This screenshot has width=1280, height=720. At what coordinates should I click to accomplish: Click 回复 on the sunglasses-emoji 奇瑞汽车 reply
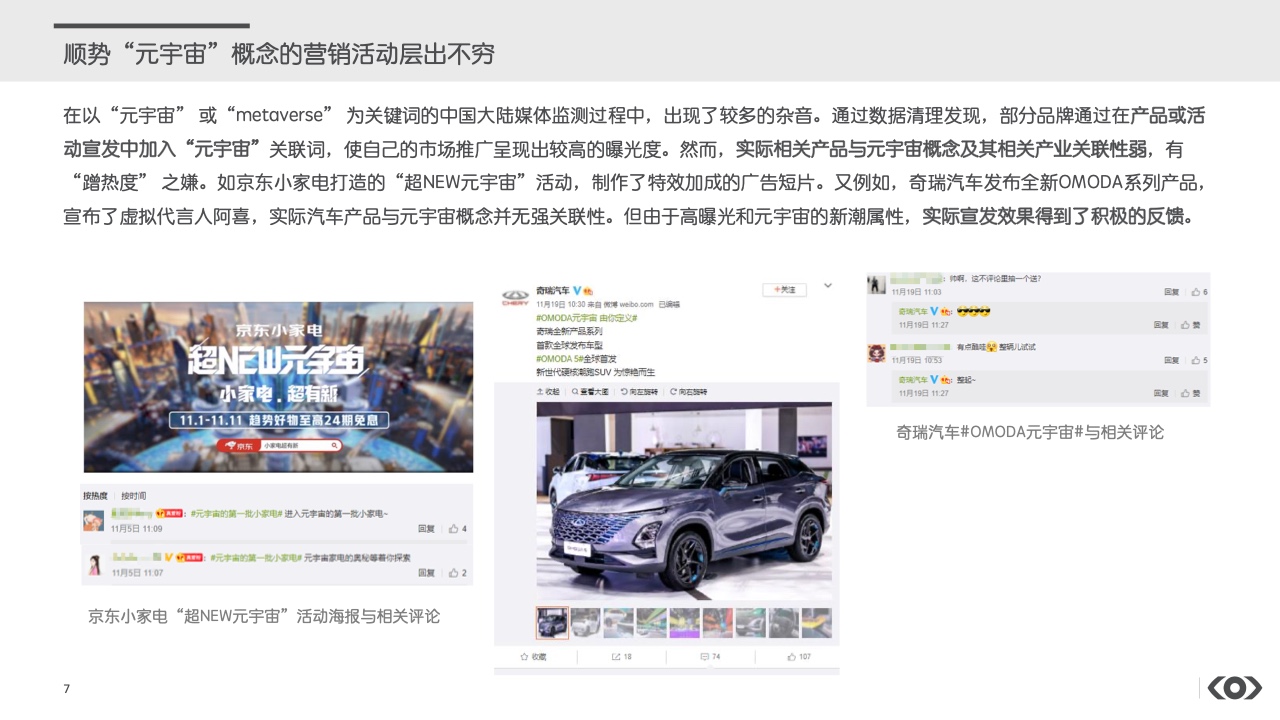pyautogui.click(x=1161, y=325)
